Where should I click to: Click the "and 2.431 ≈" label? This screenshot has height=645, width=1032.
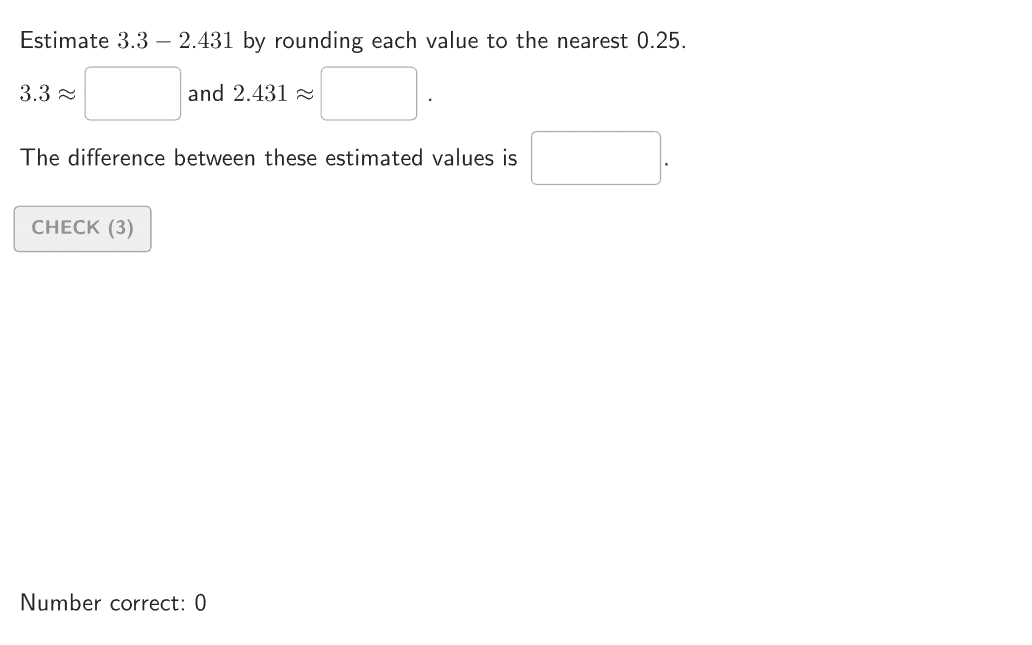(x=250, y=94)
